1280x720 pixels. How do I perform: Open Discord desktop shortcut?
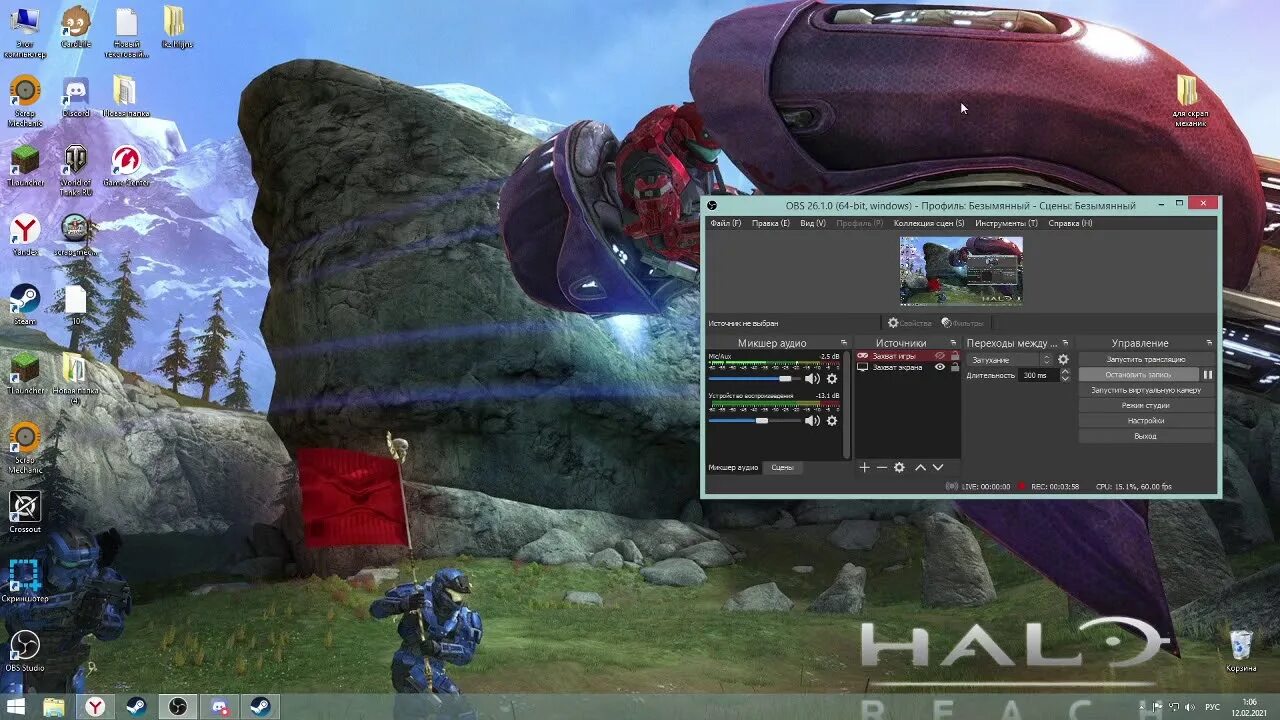coord(76,98)
